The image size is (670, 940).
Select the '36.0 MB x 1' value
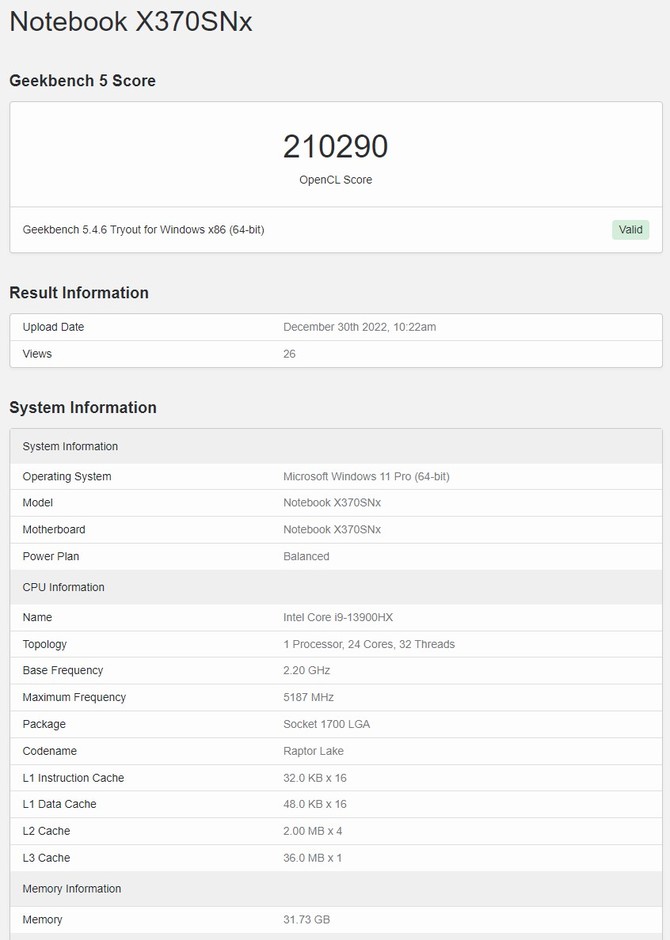313,858
